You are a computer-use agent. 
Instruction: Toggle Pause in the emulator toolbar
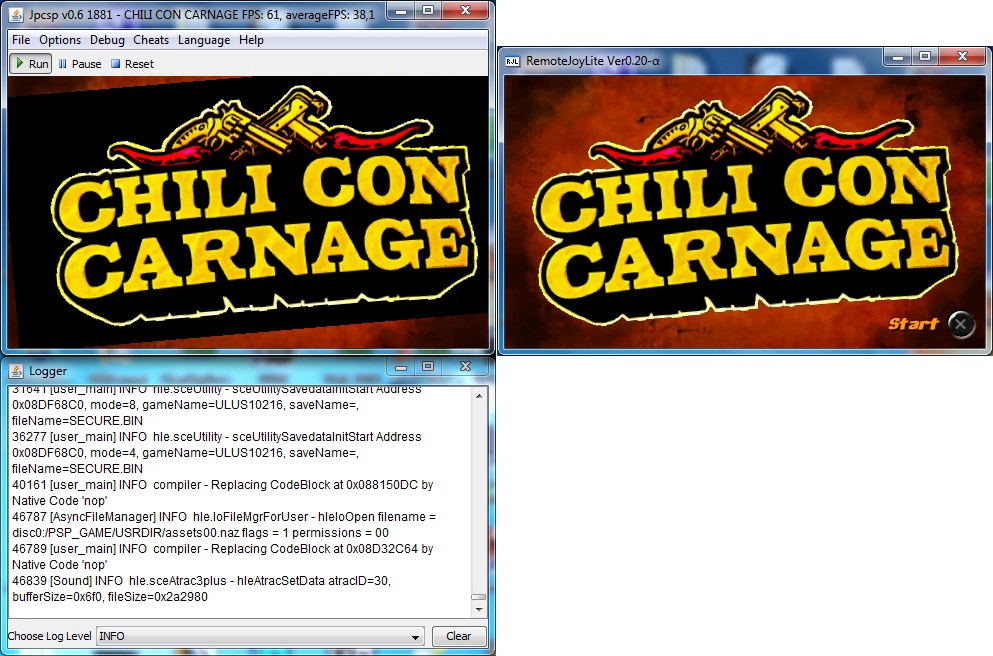(x=79, y=64)
